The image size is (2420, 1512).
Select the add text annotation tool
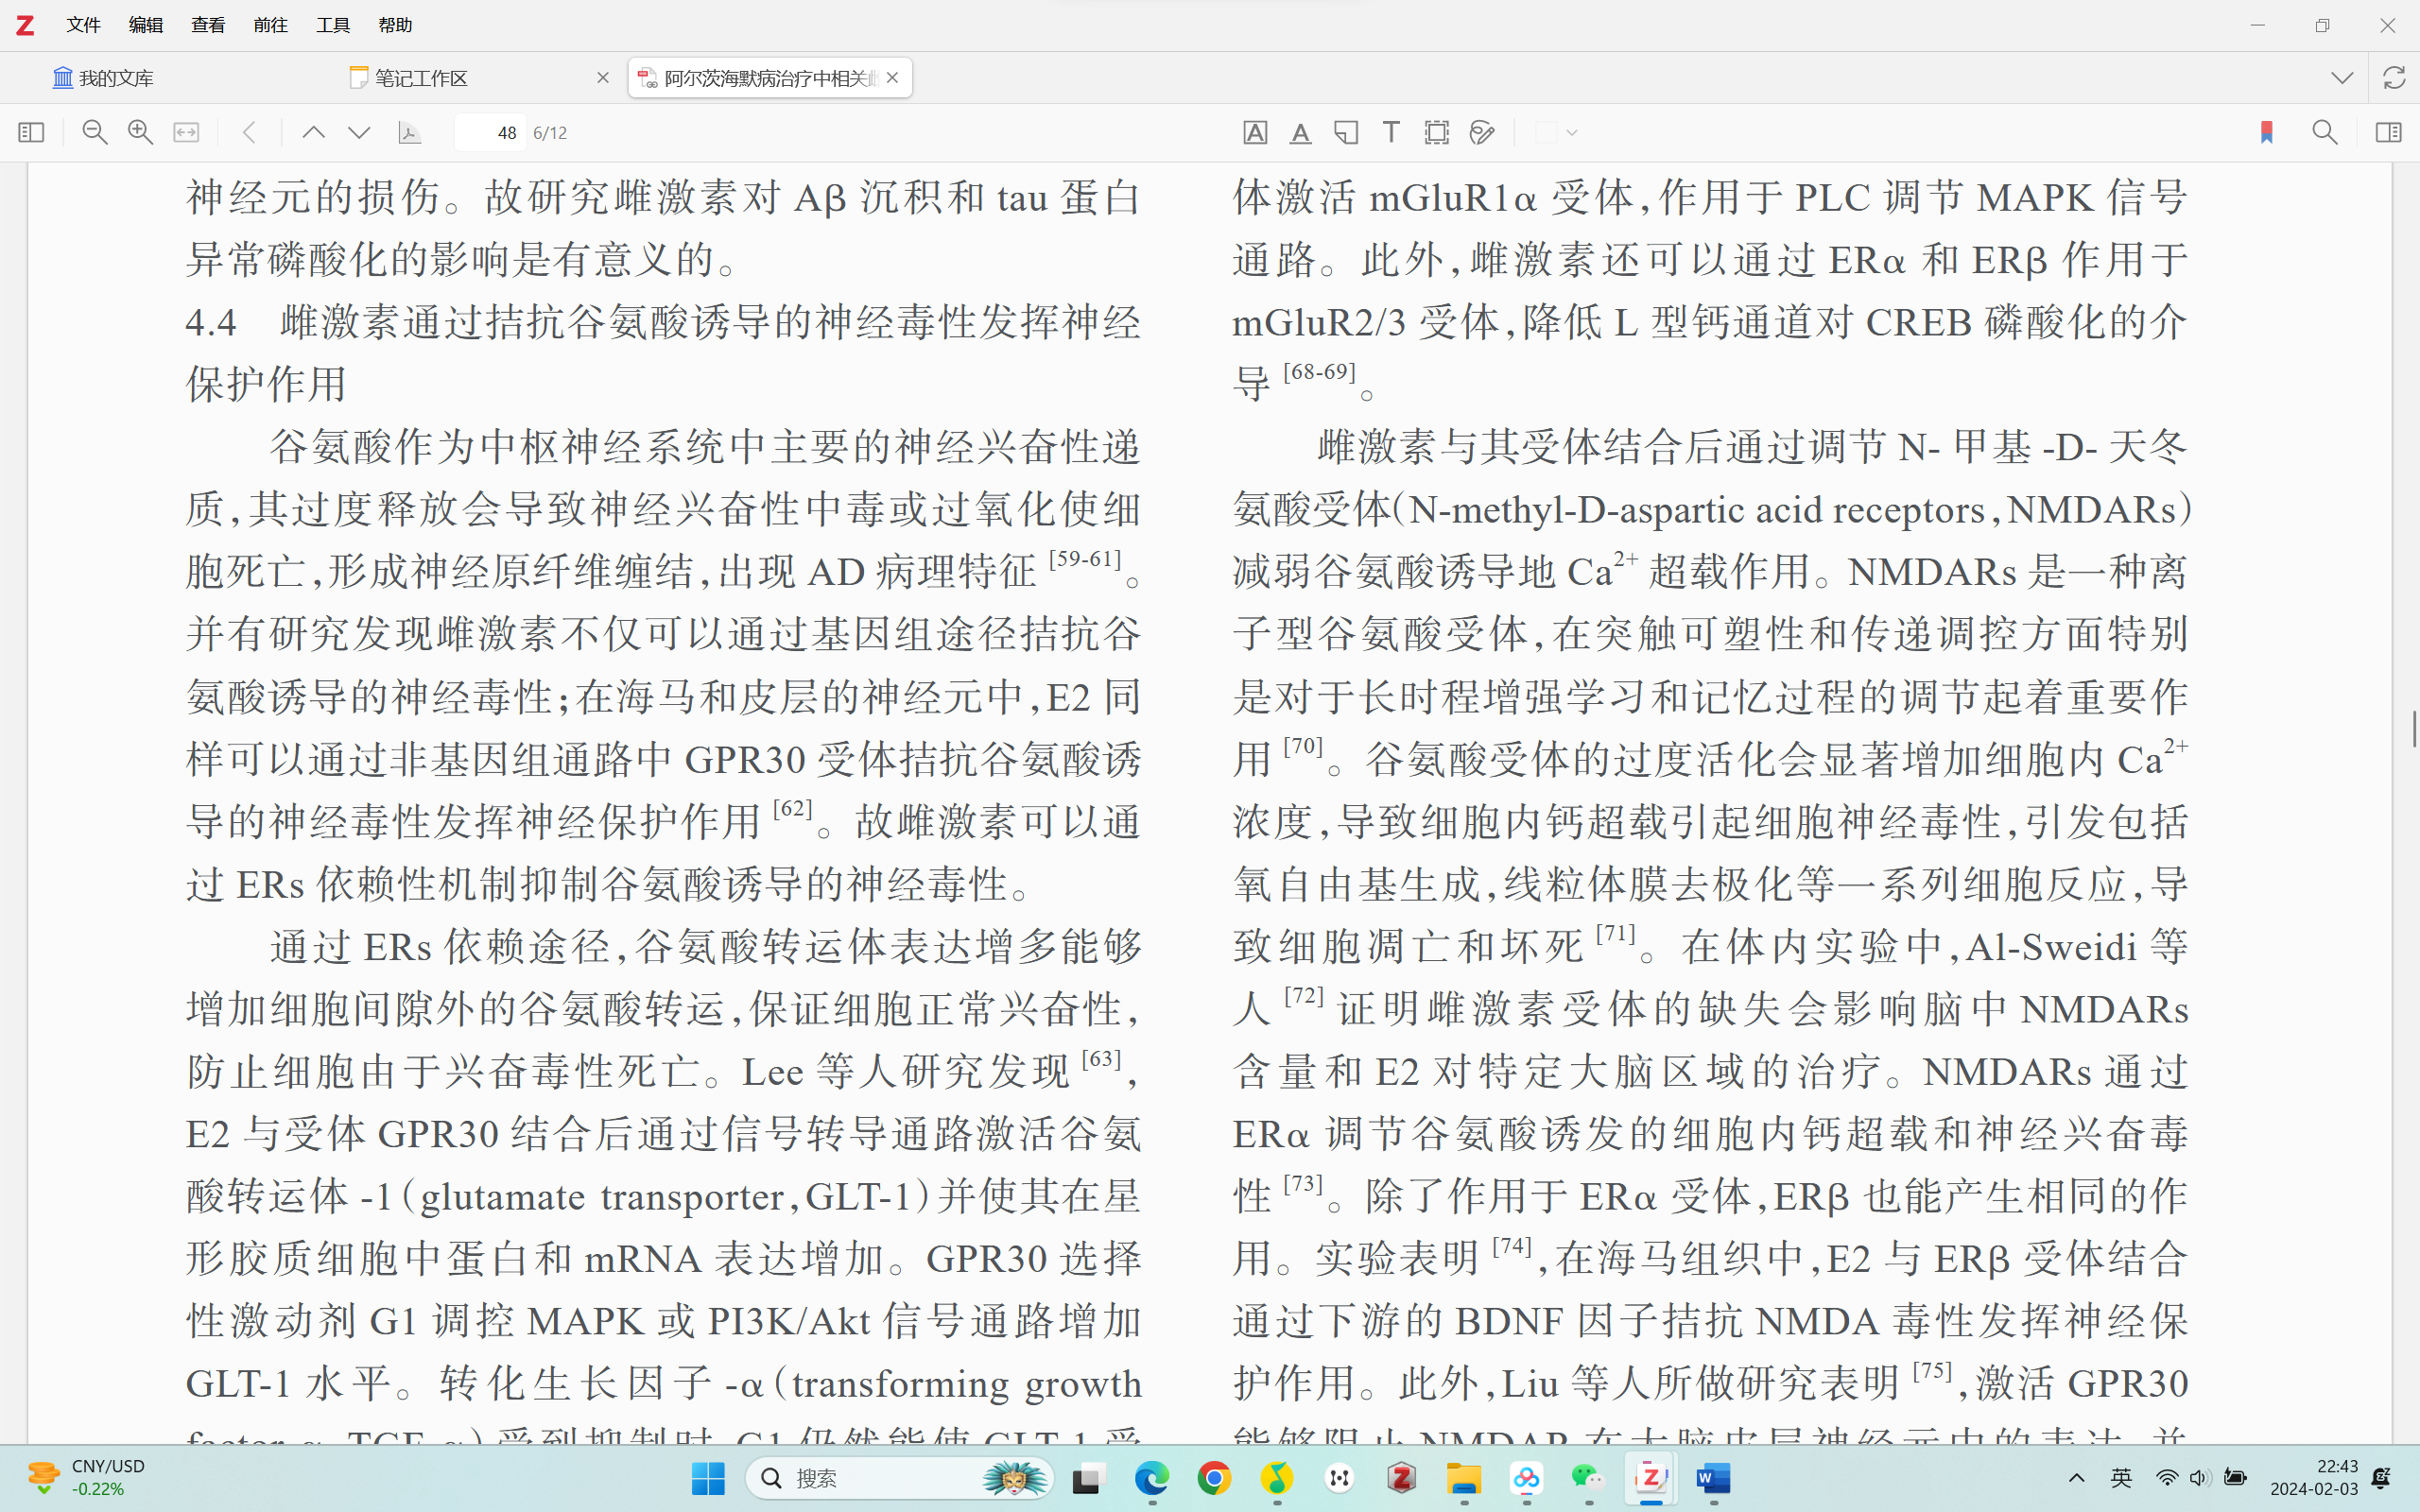1391,132
